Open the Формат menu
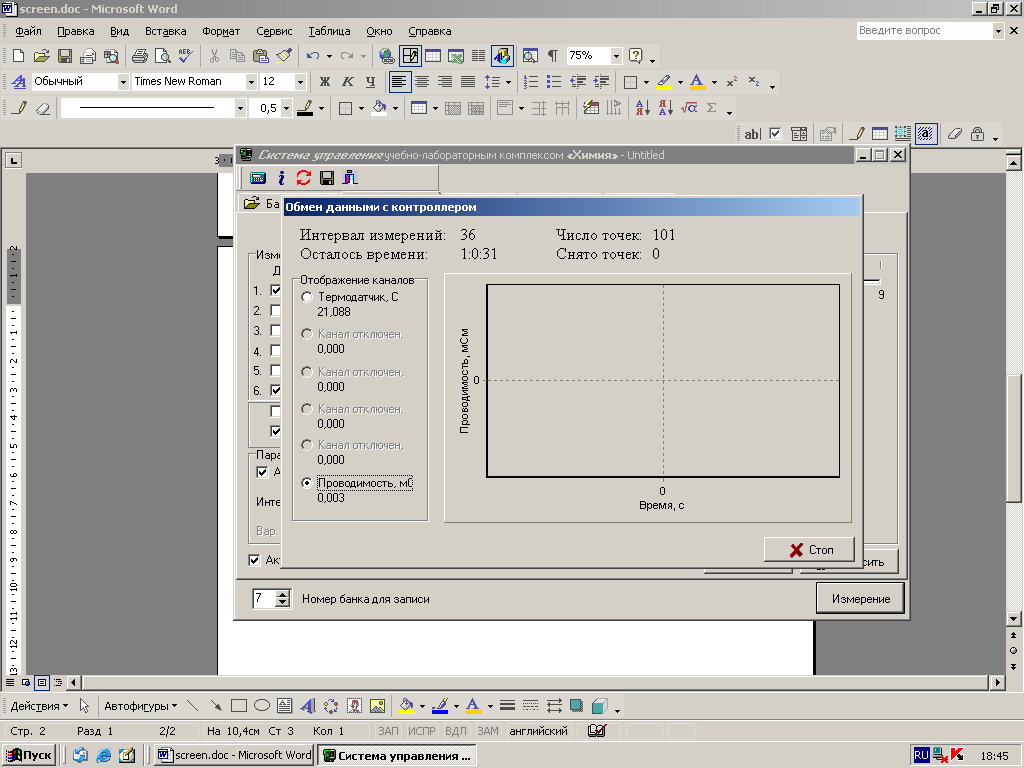1024x768 pixels. click(x=221, y=31)
